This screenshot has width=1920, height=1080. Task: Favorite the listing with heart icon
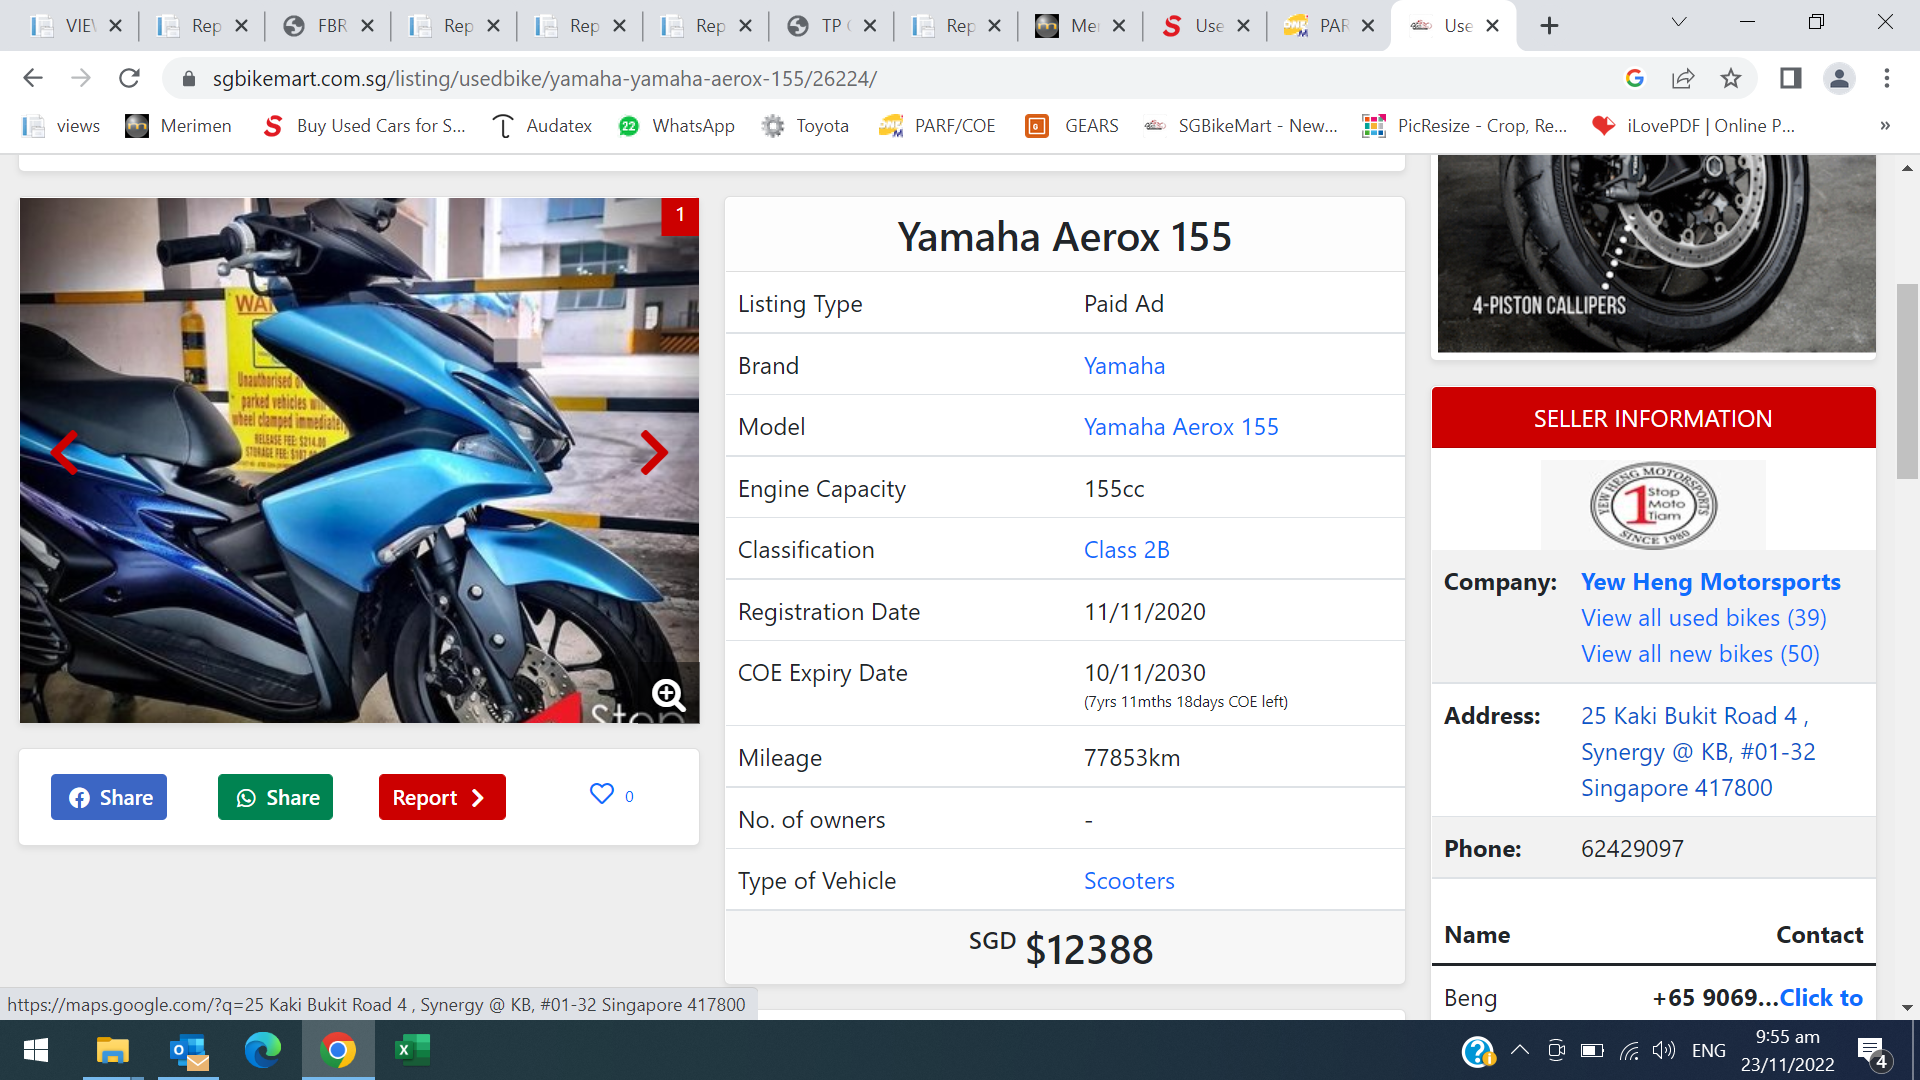602,794
